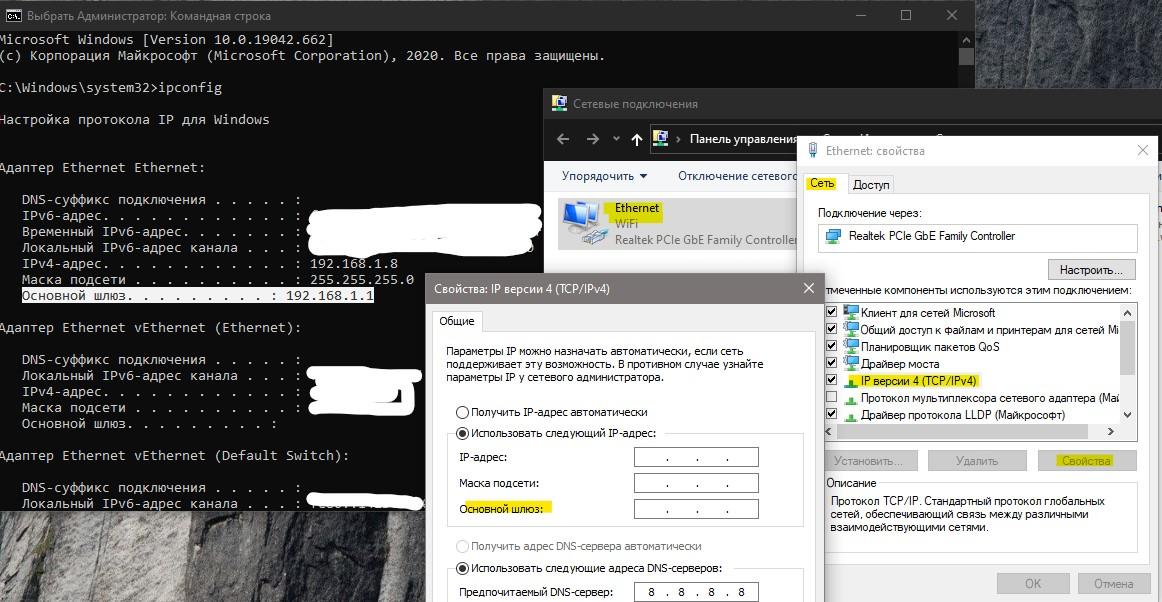This screenshot has height=602, width=1162.
Task: Select Использовать следующий IP-адрес radio button
Action: click(462, 433)
